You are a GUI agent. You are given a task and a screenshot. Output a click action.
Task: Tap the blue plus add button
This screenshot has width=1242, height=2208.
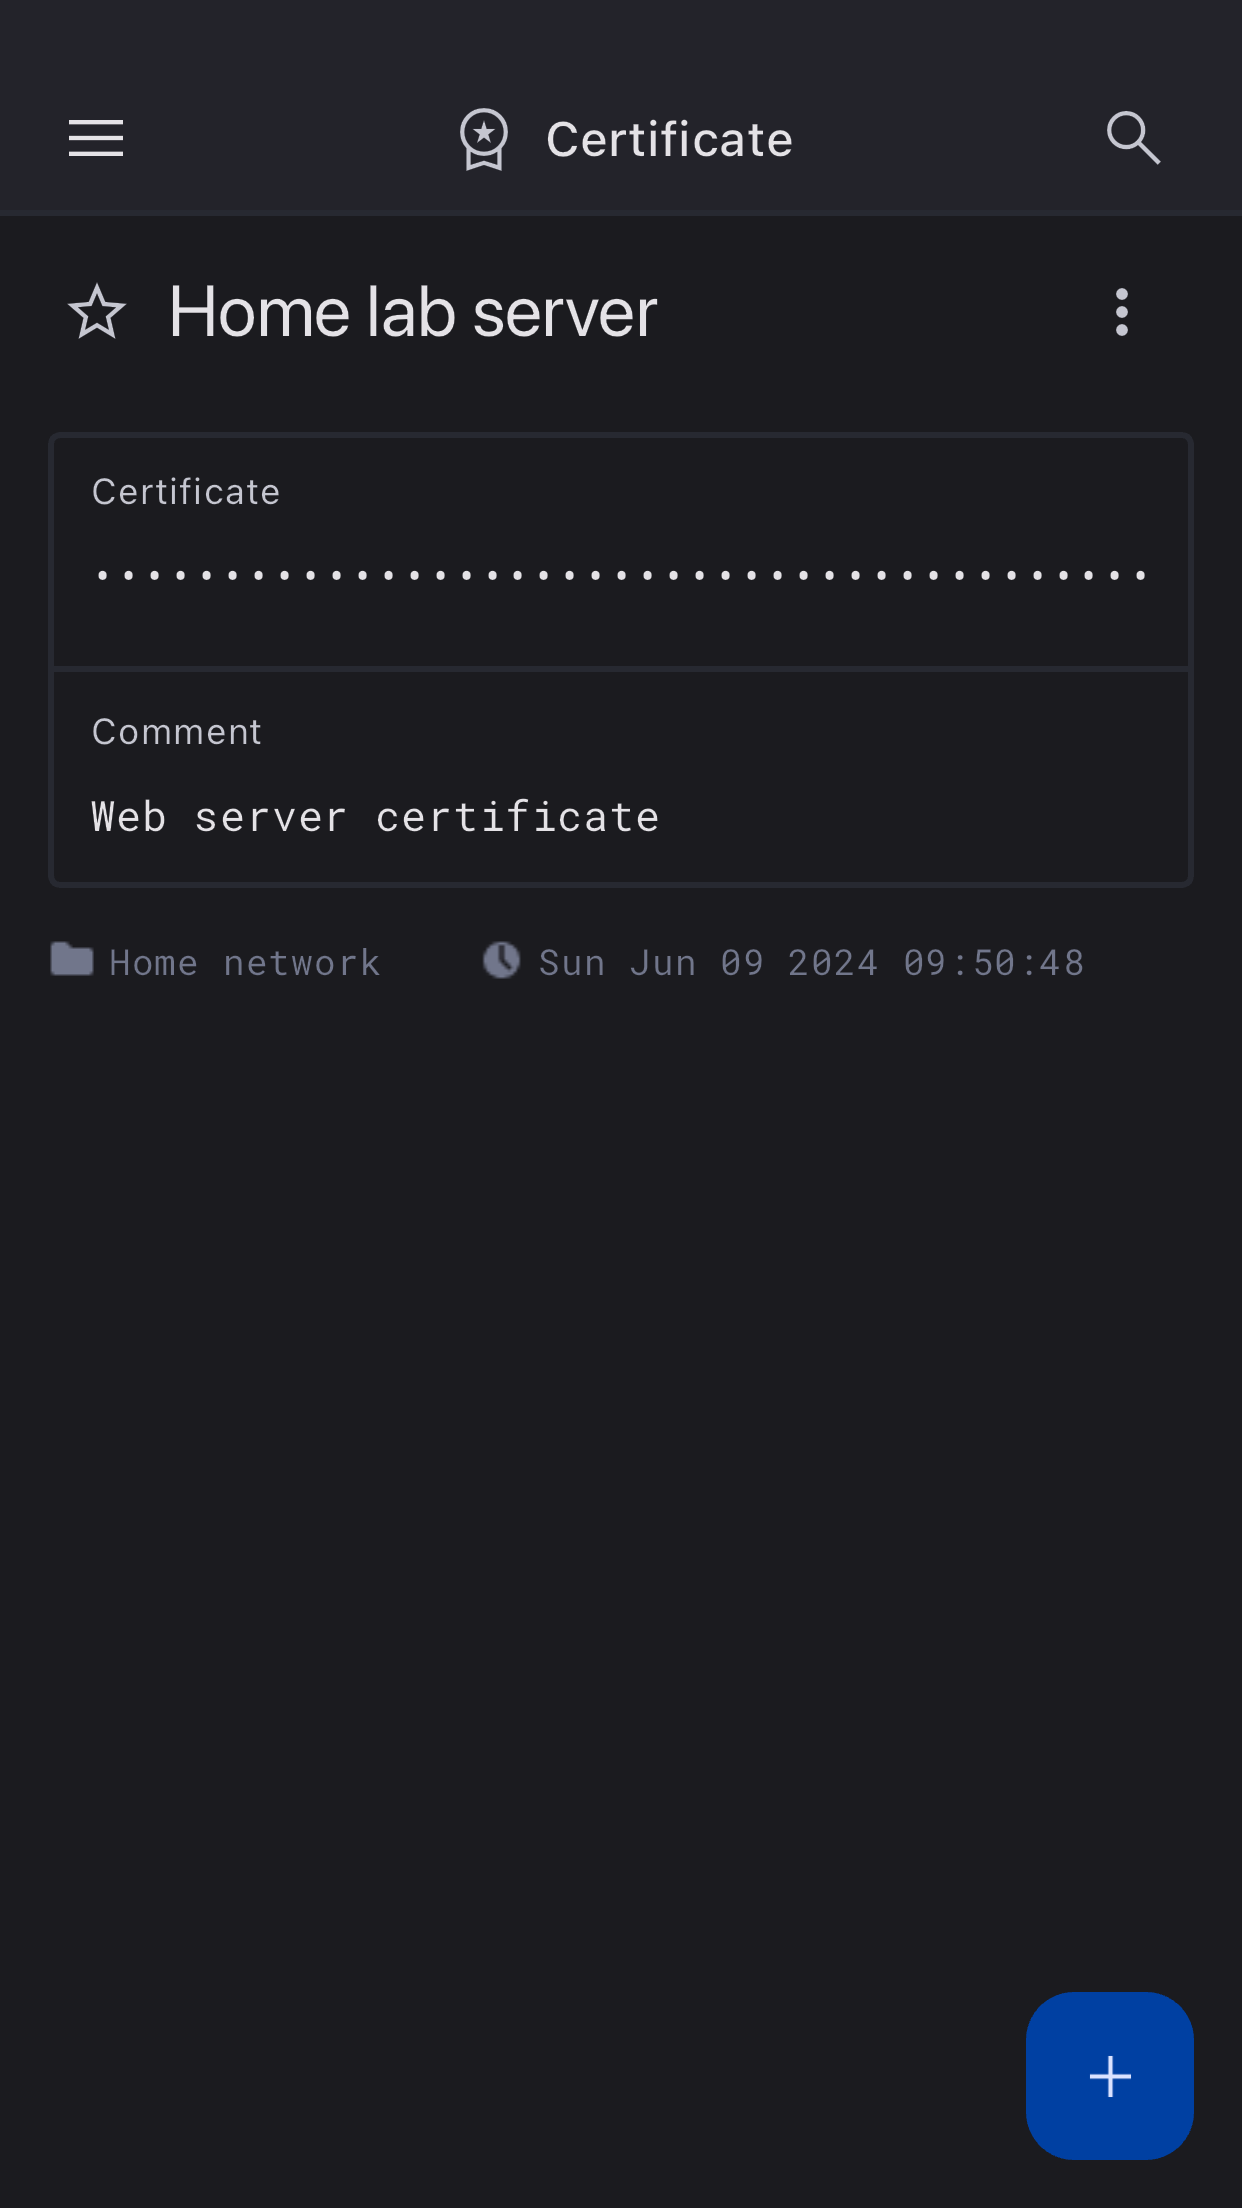point(1109,2076)
